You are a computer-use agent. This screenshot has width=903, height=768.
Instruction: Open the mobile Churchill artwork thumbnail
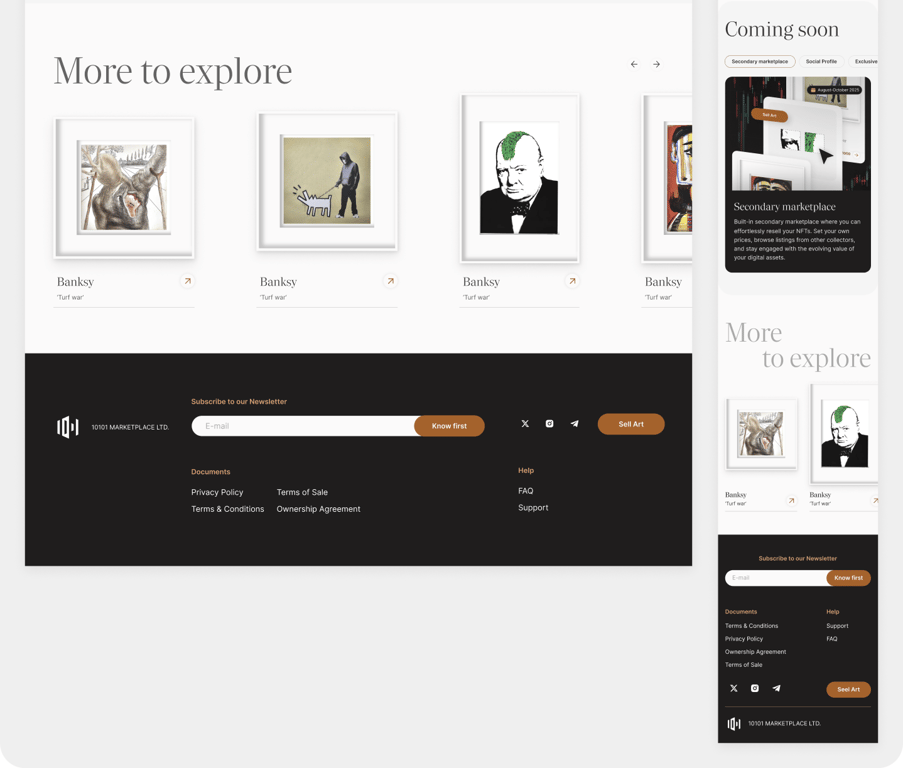click(x=844, y=435)
